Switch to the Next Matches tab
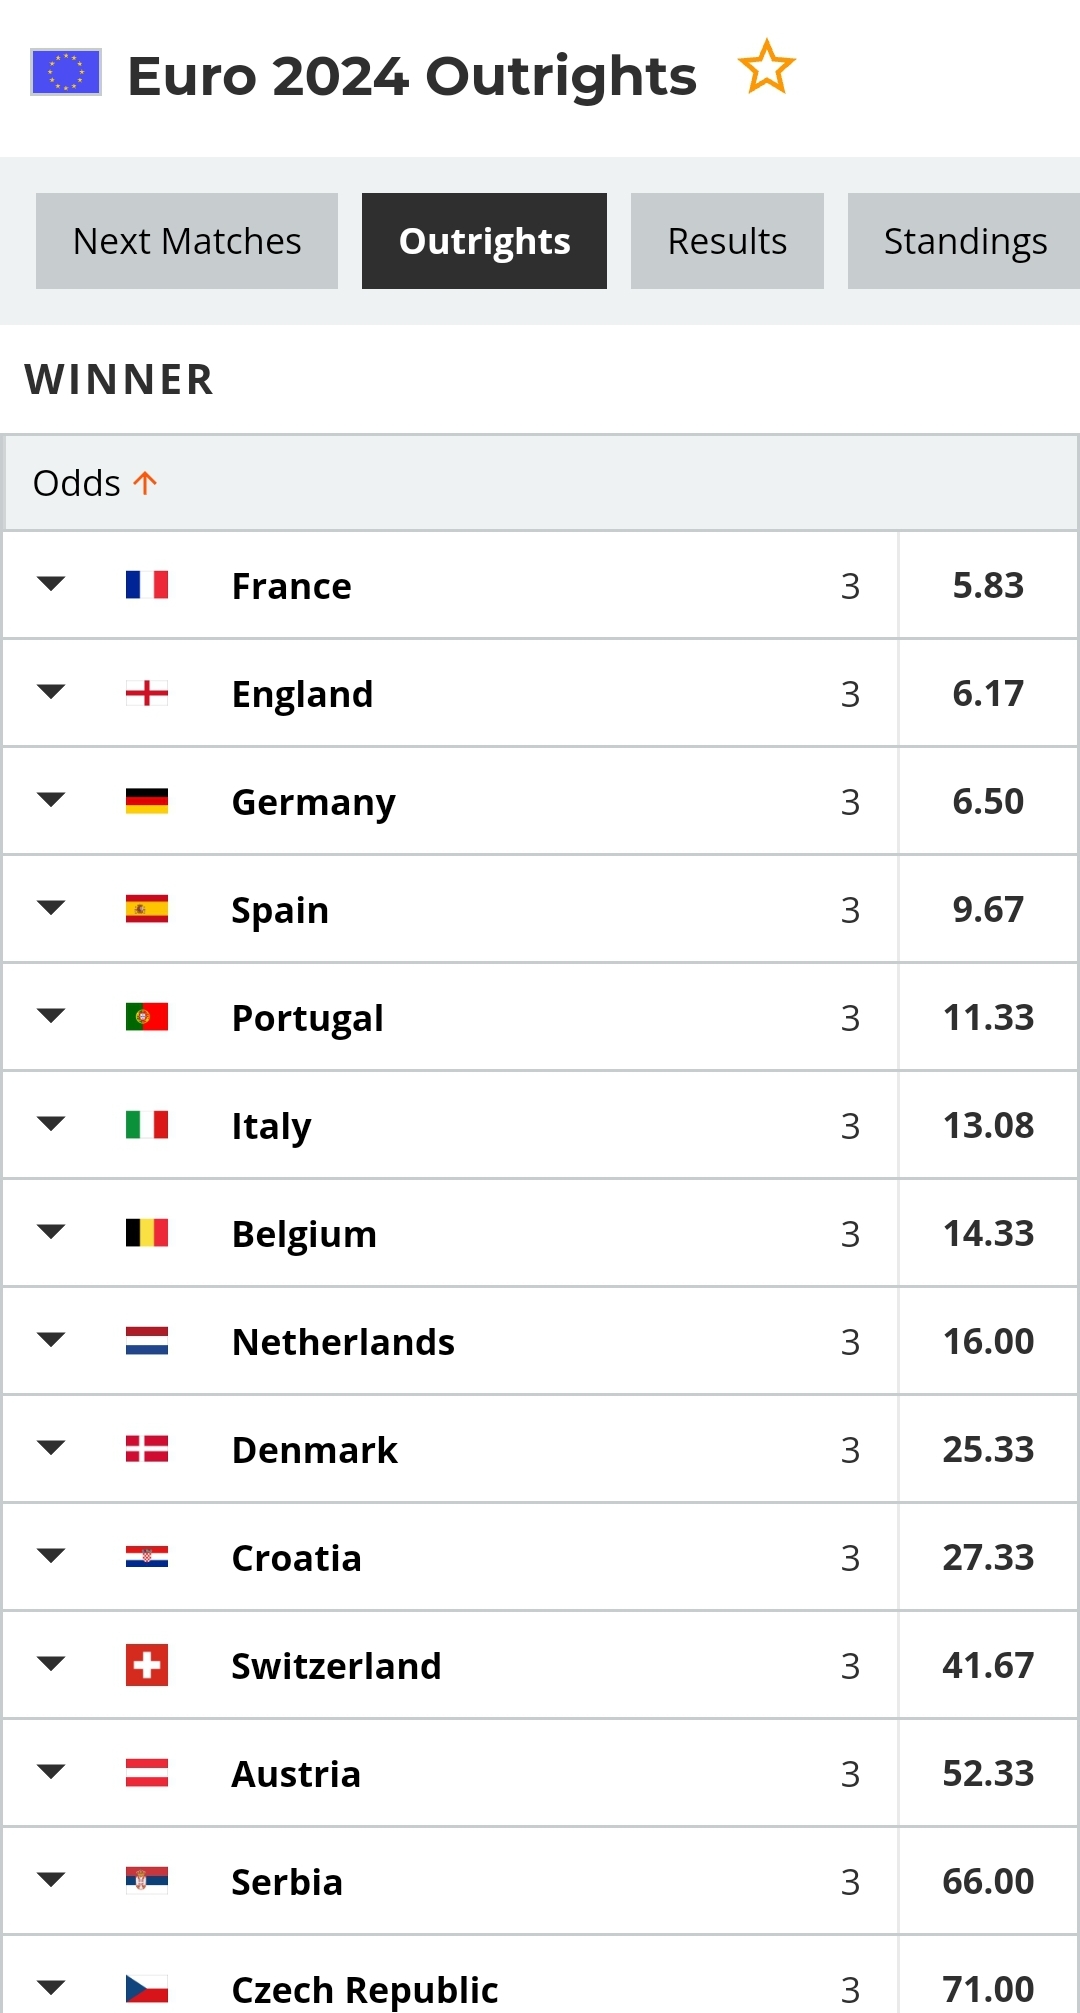 coord(187,241)
